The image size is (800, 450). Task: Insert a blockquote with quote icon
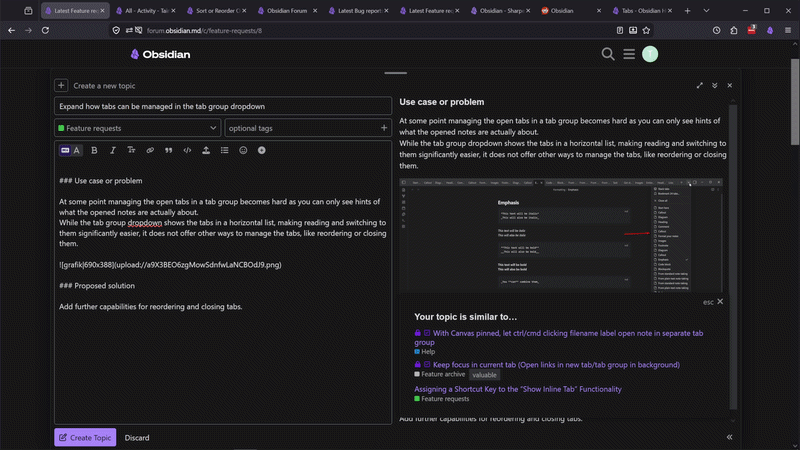tap(168, 151)
